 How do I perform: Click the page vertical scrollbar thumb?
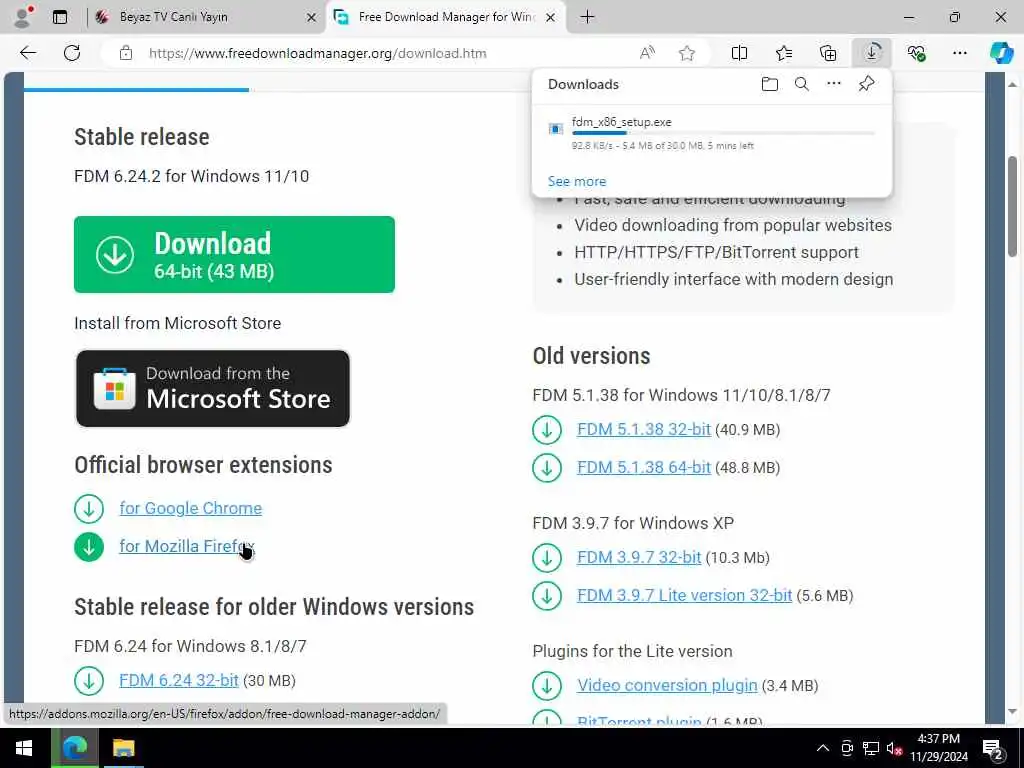pyautogui.click(x=1012, y=206)
